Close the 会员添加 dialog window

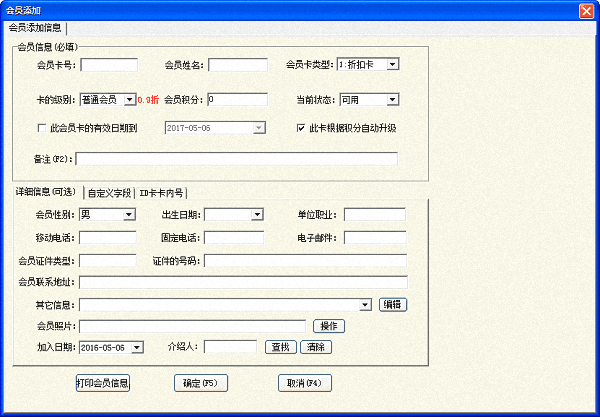[x=586, y=9]
